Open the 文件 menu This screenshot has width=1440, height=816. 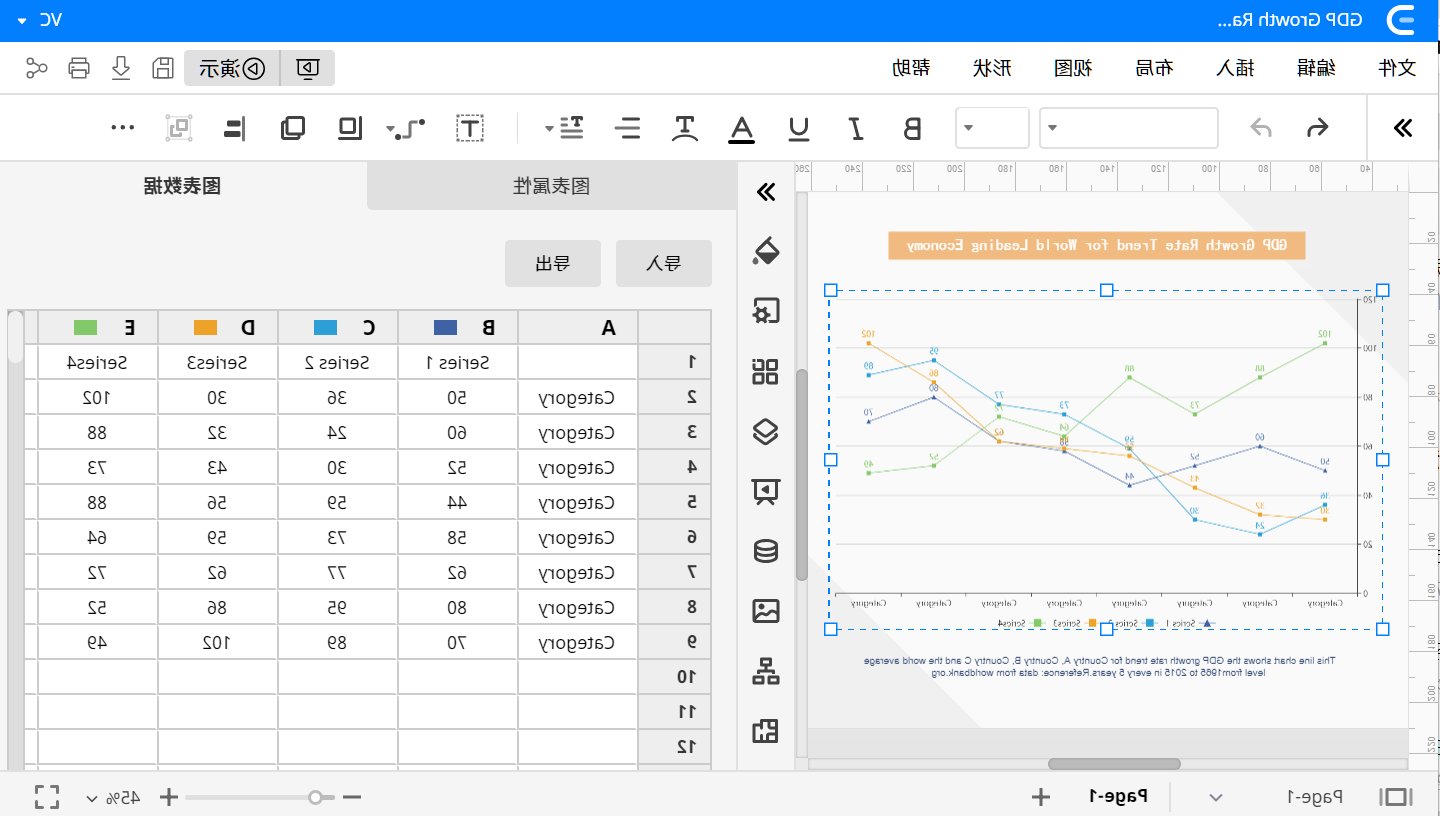click(1397, 68)
